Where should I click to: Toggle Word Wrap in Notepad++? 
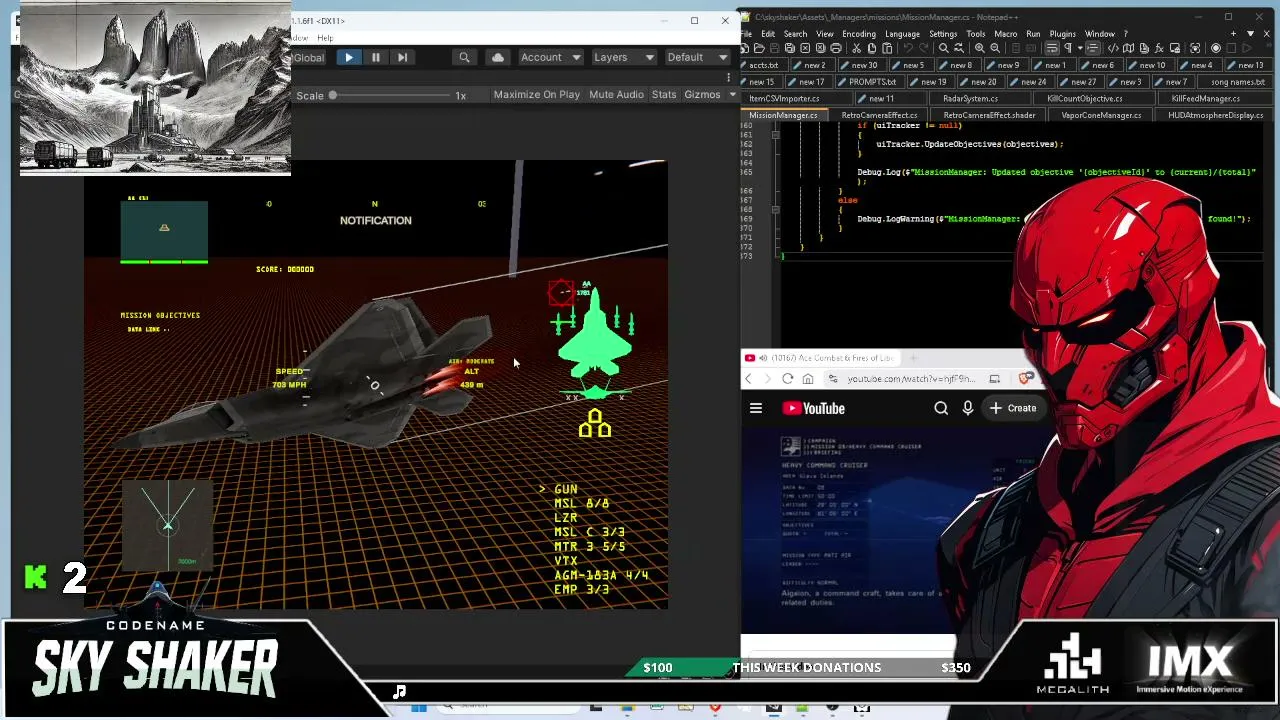click(1051, 48)
